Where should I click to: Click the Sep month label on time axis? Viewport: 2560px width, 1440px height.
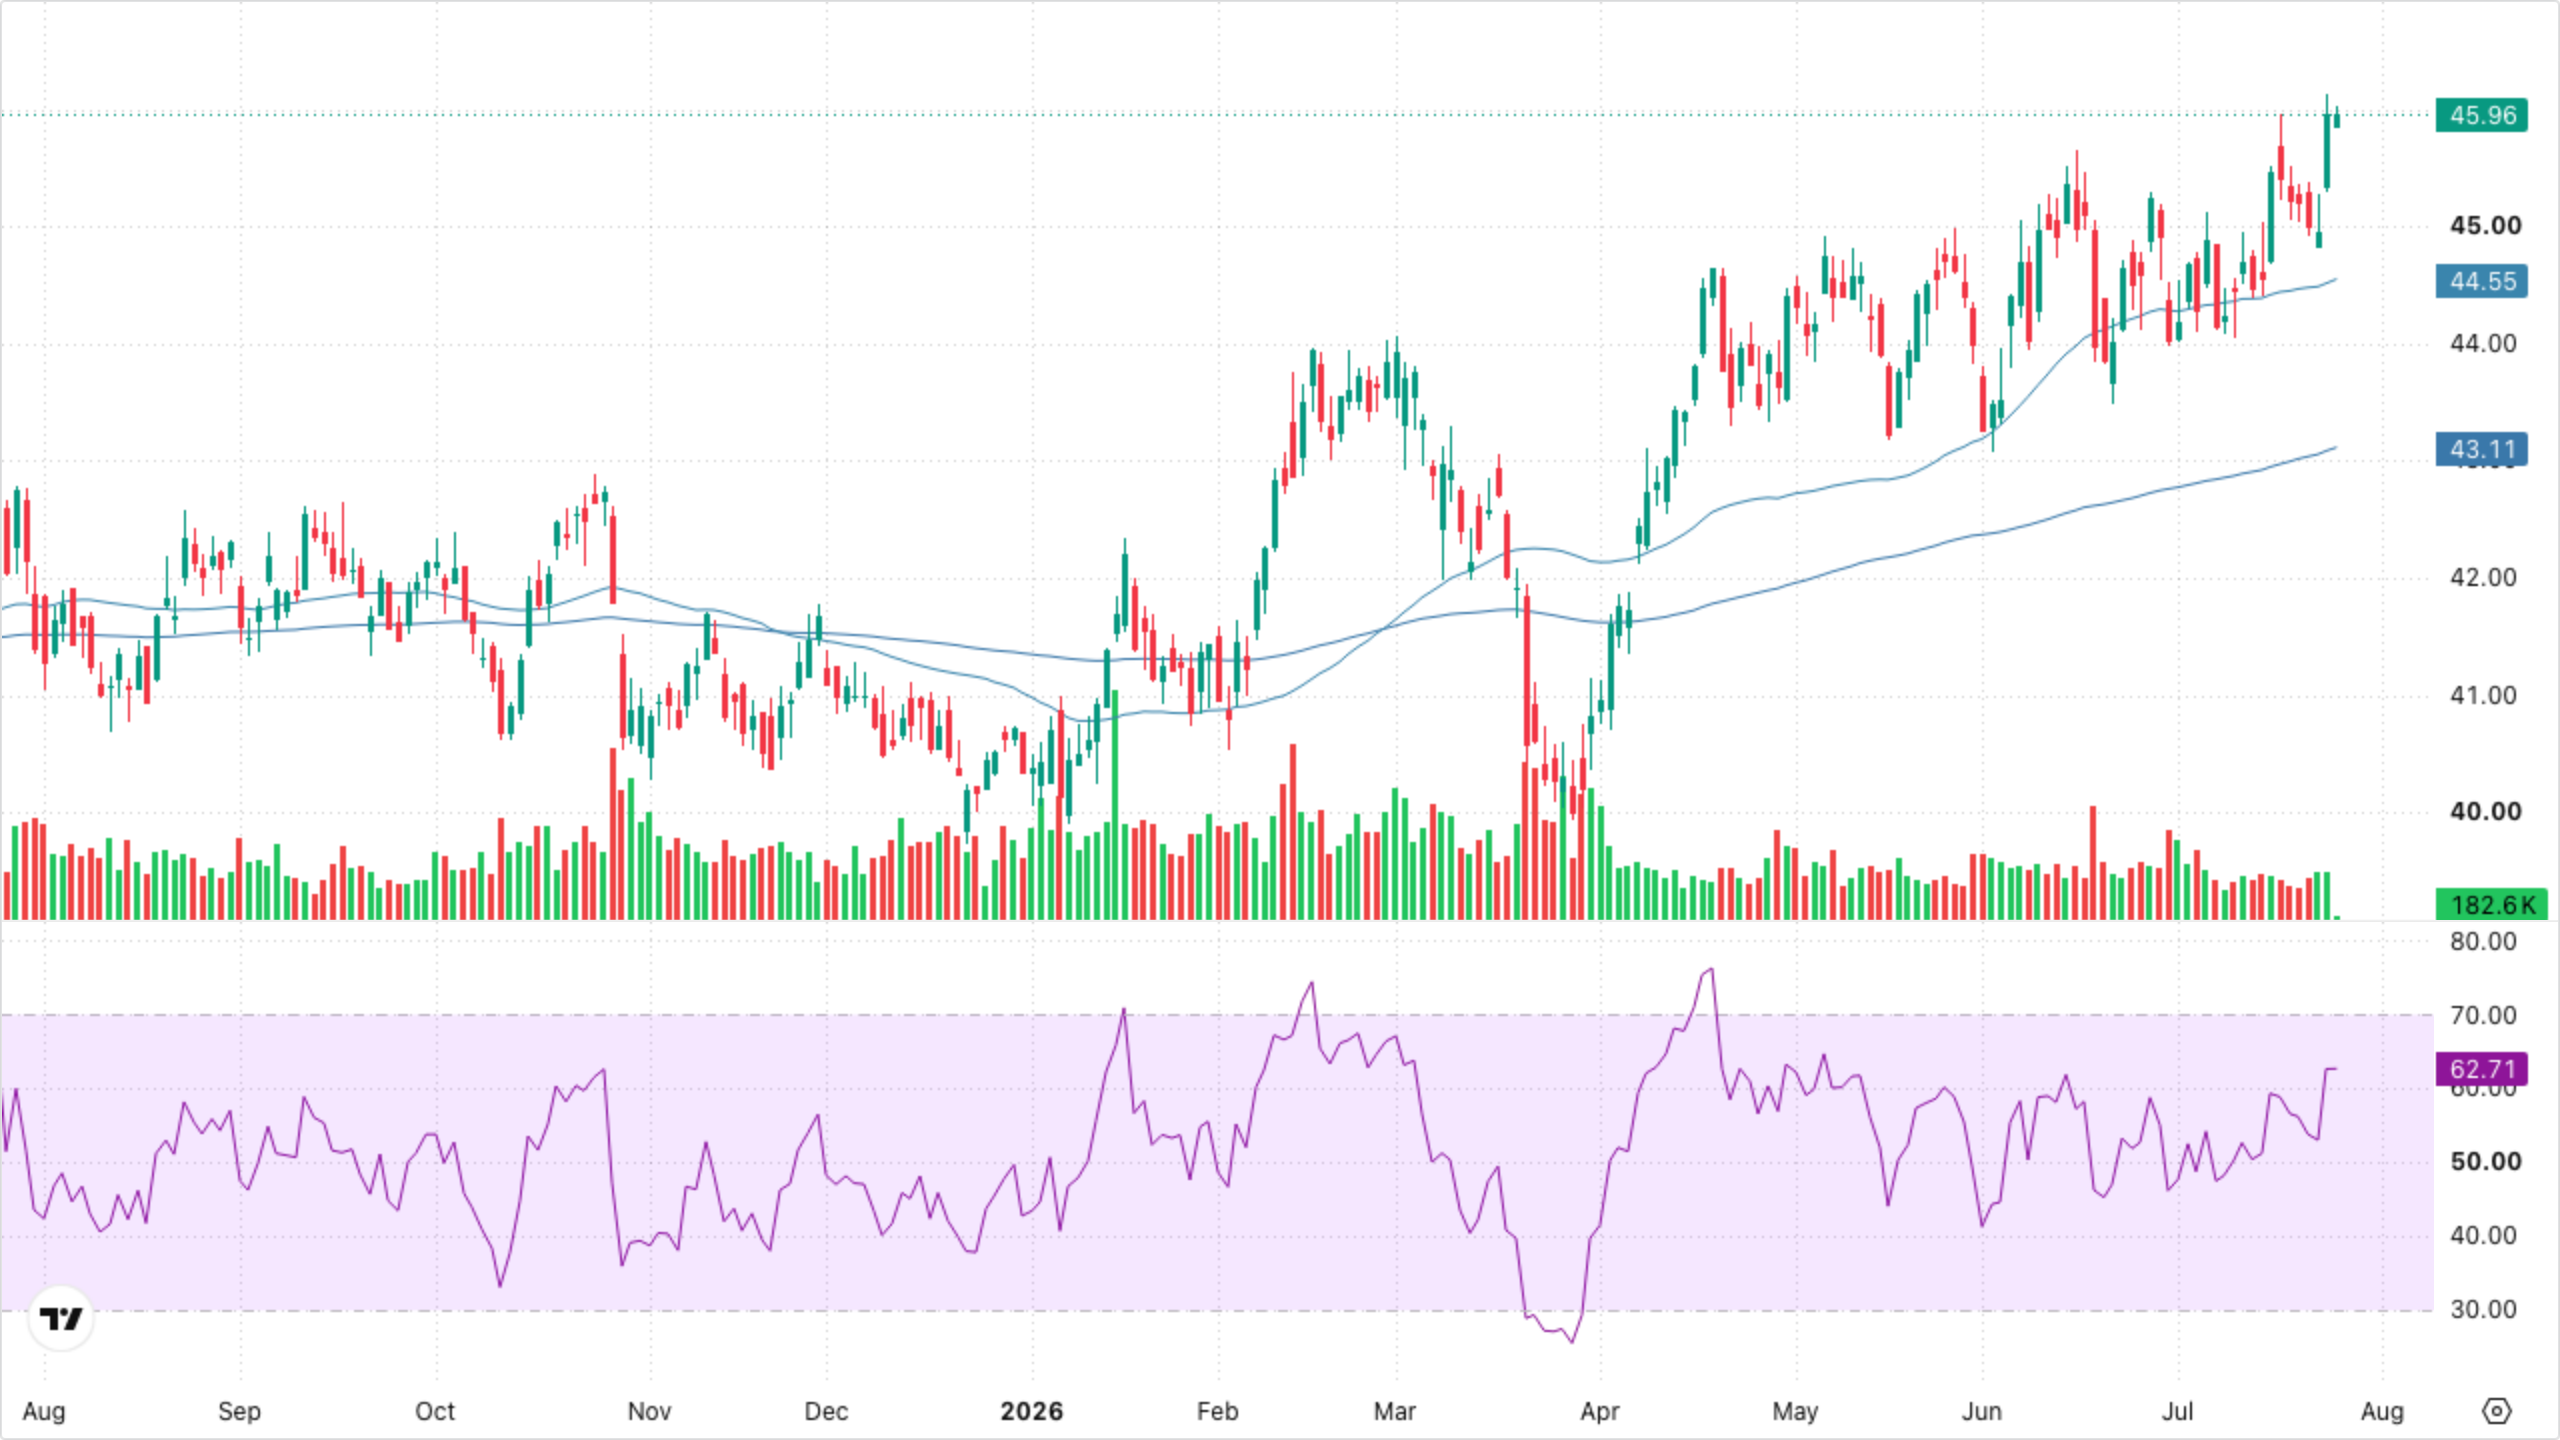pyautogui.click(x=239, y=1411)
